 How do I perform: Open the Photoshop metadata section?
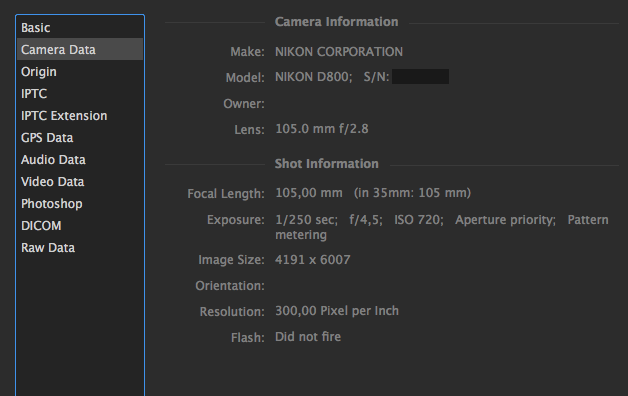point(80,204)
